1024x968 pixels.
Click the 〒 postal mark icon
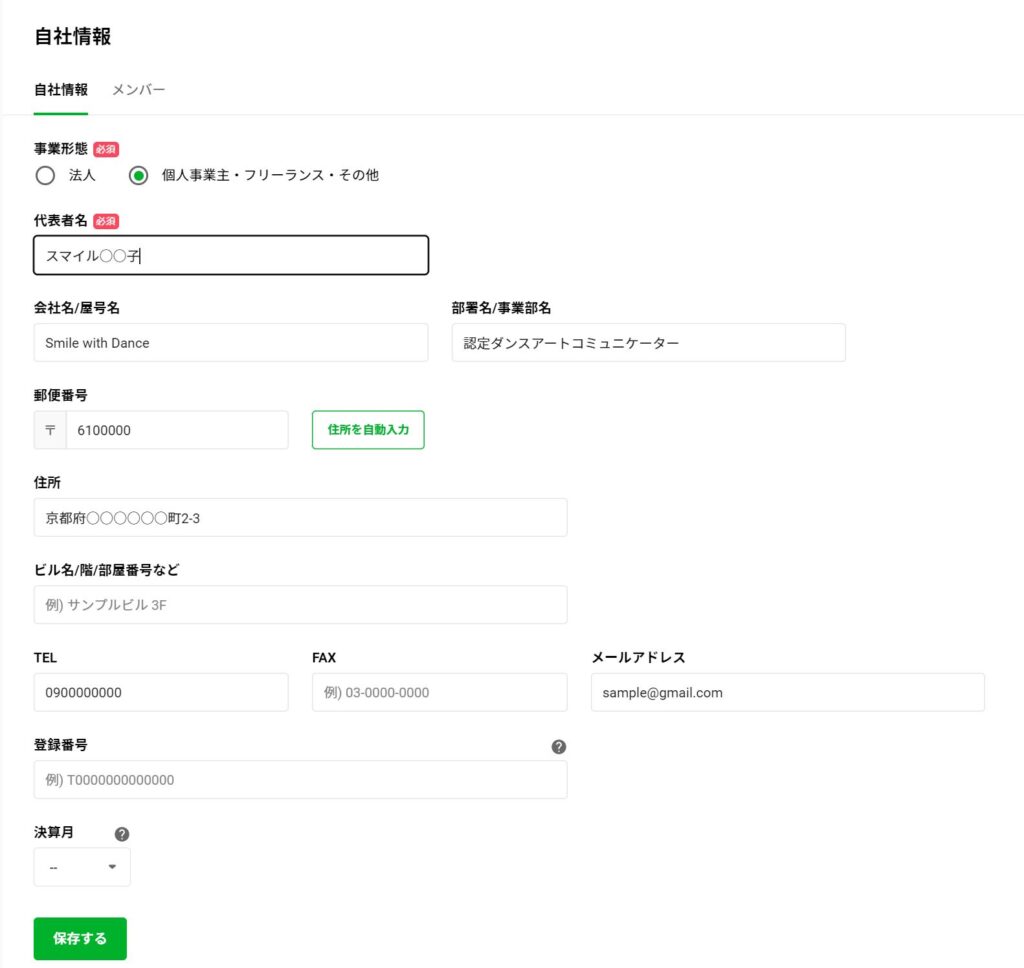(x=50, y=430)
